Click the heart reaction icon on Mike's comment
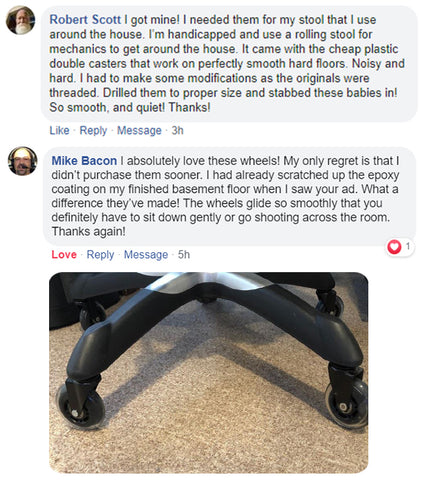This screenshot has width=421, height=480. pos(394,247)
